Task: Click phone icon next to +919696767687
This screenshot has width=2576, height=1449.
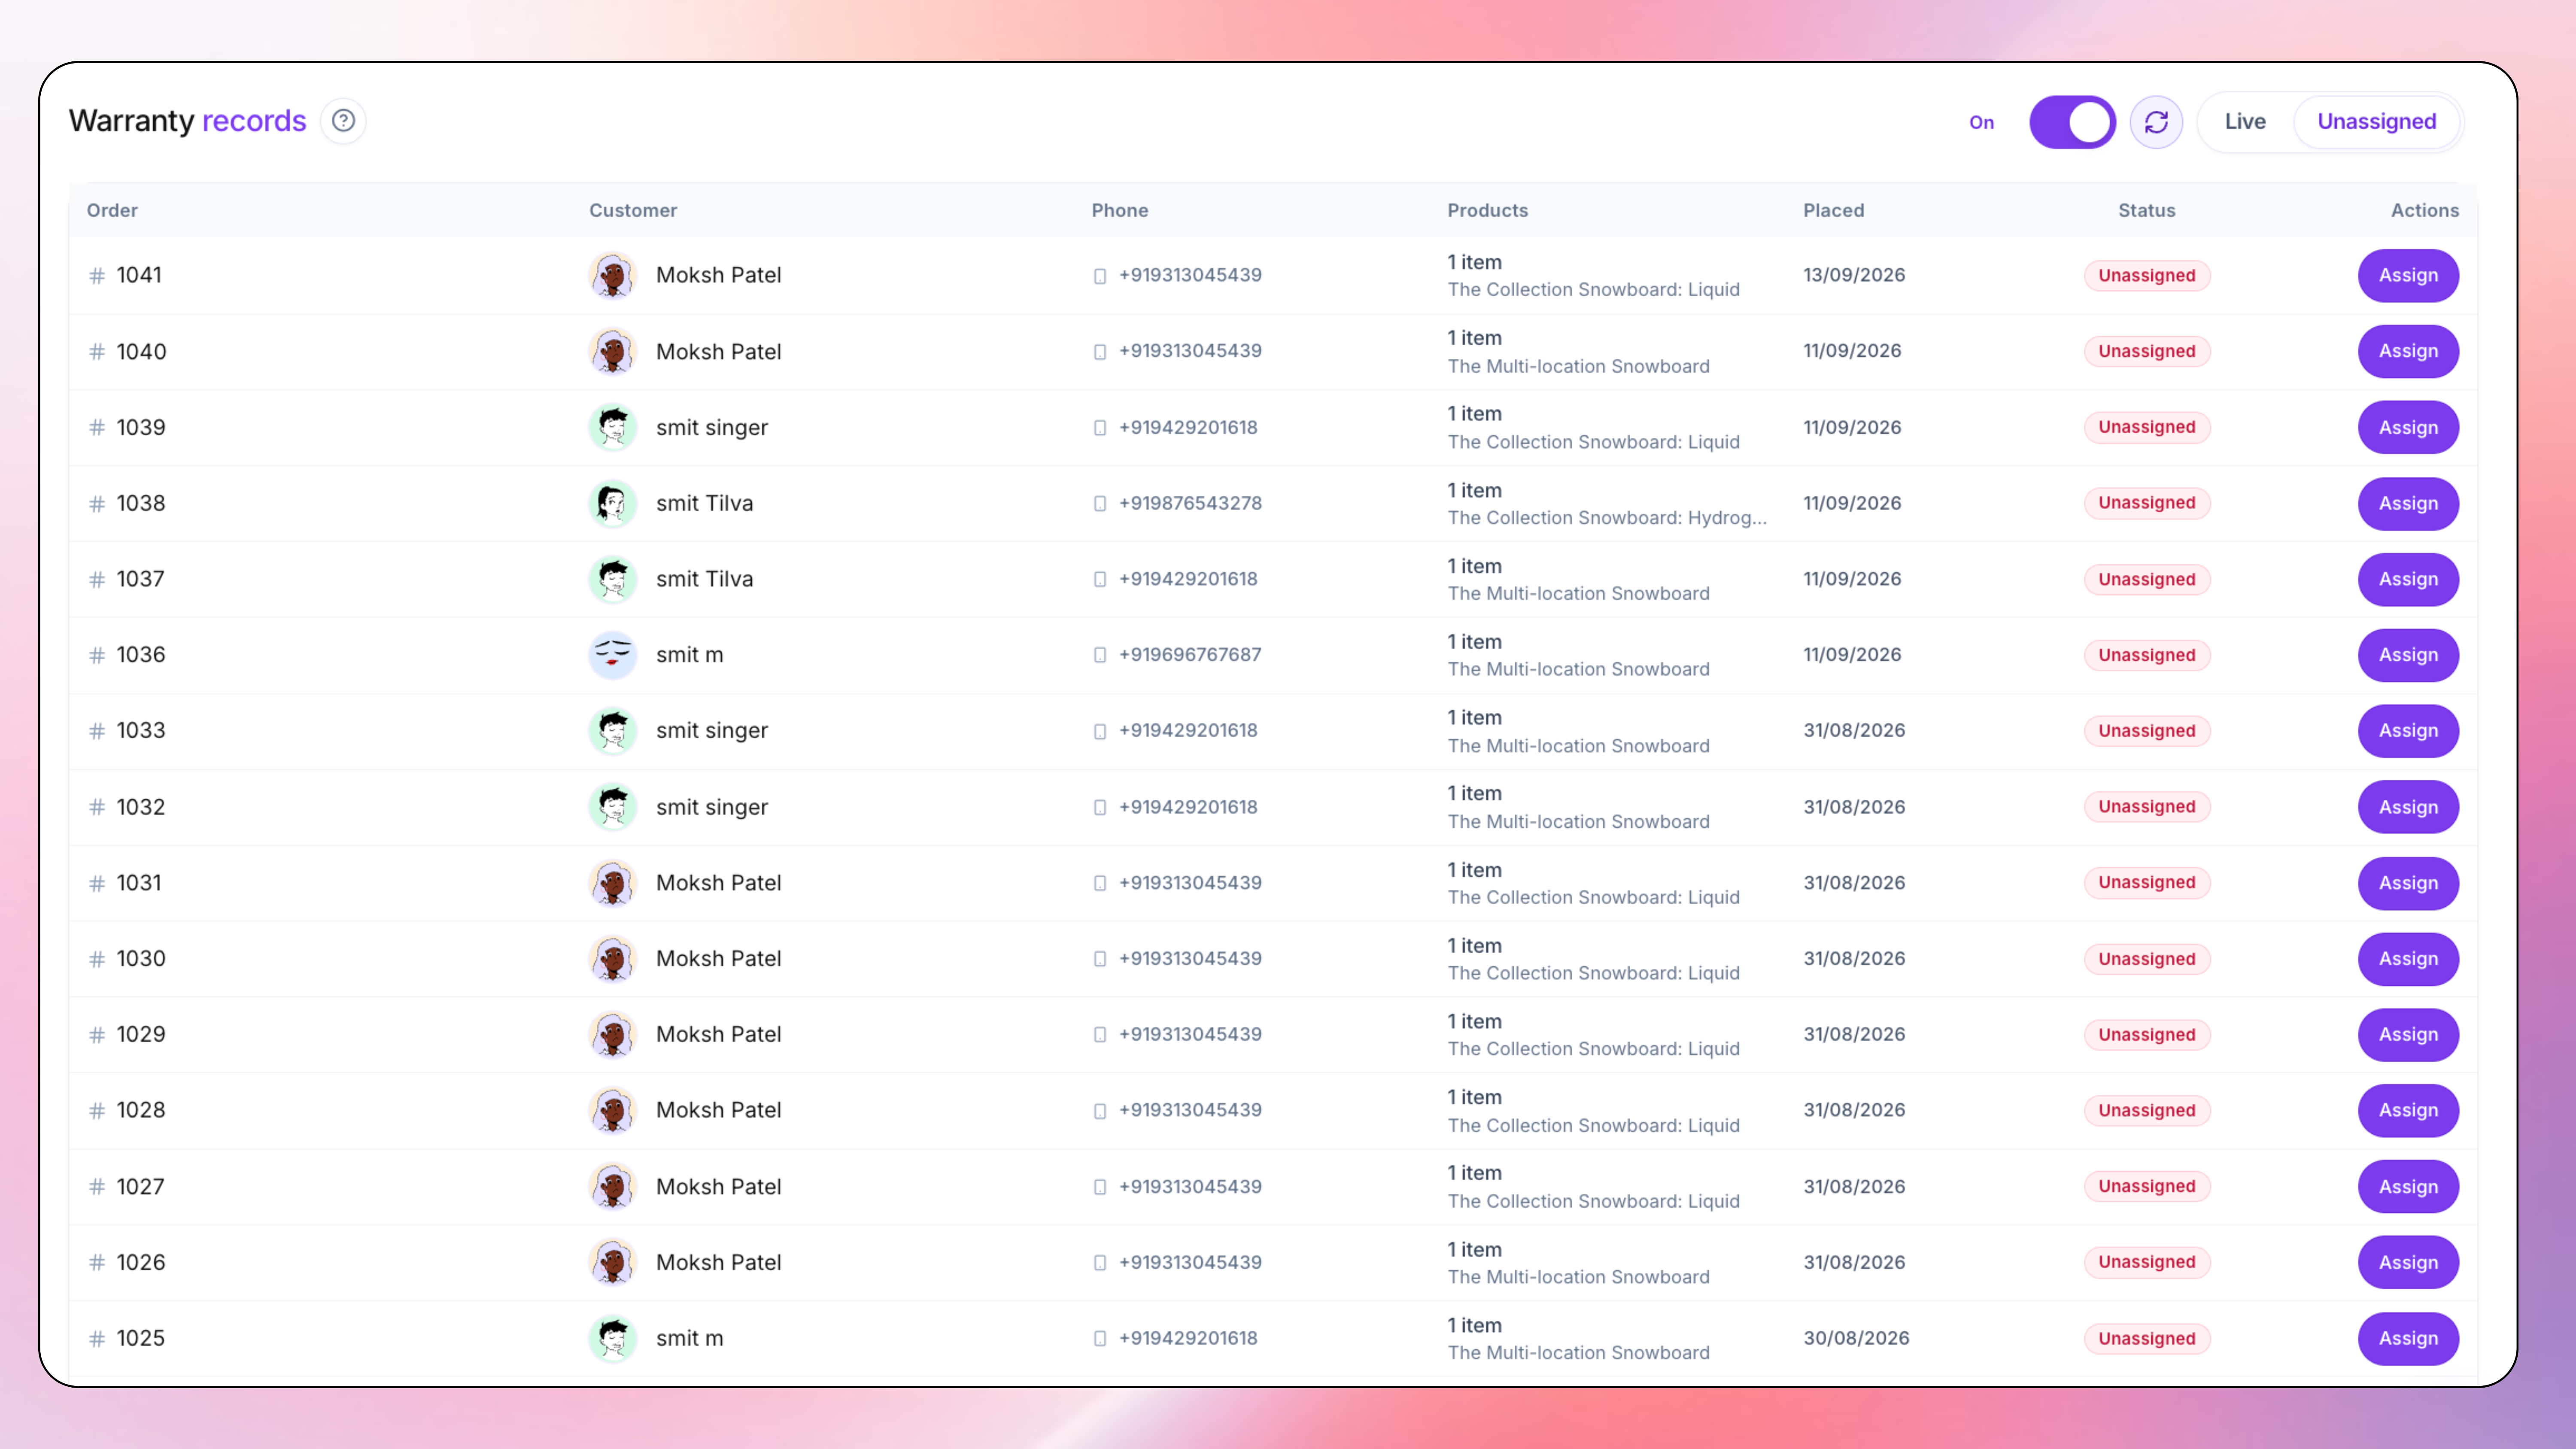Action: 1100,655
